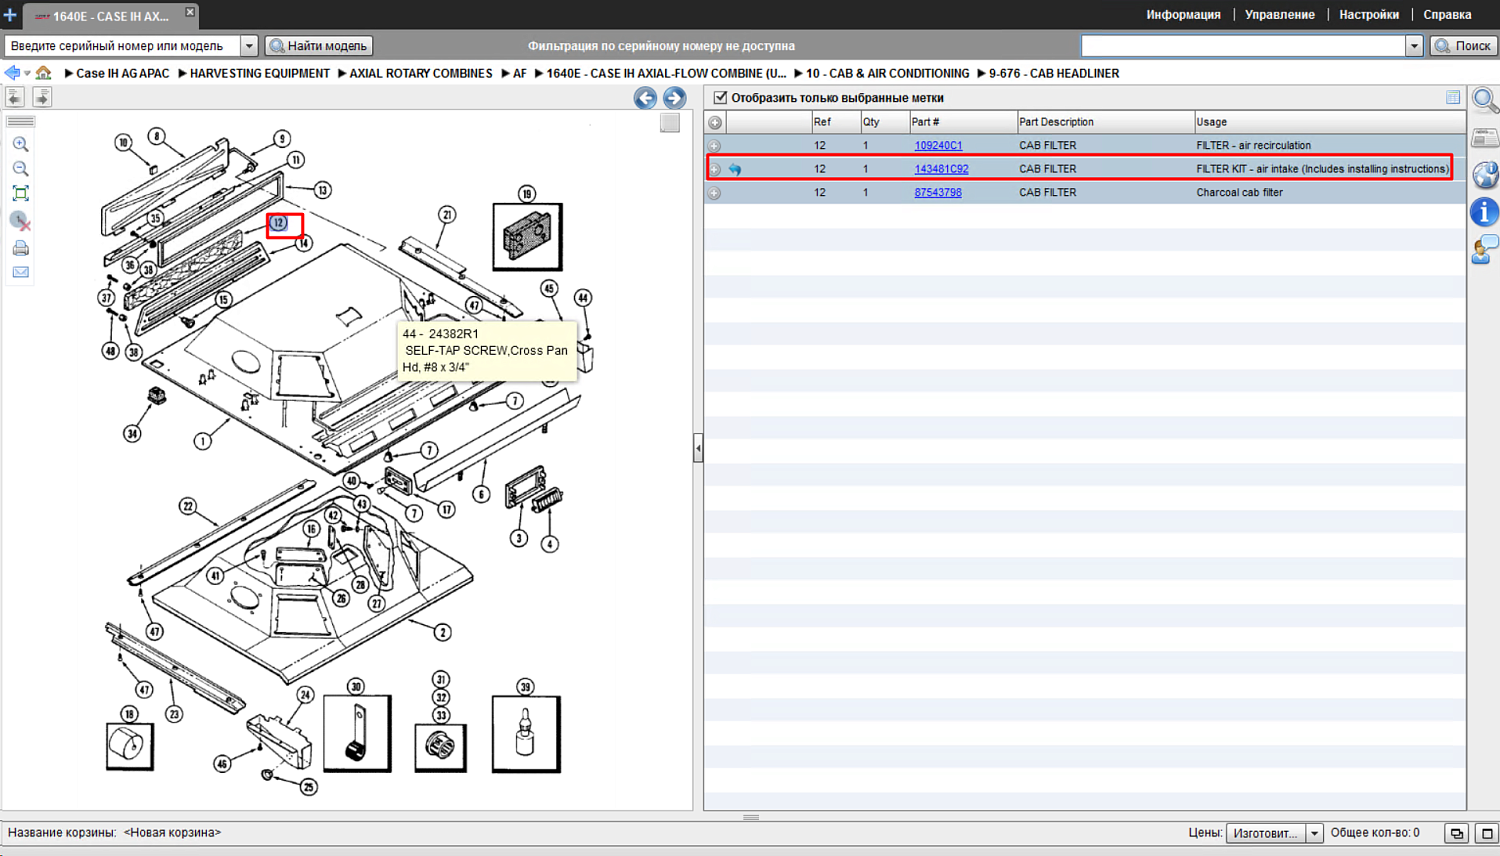1500x856 pixels.
Task: Expand the search field dropdown arrow
Action: click(1414, 46)
